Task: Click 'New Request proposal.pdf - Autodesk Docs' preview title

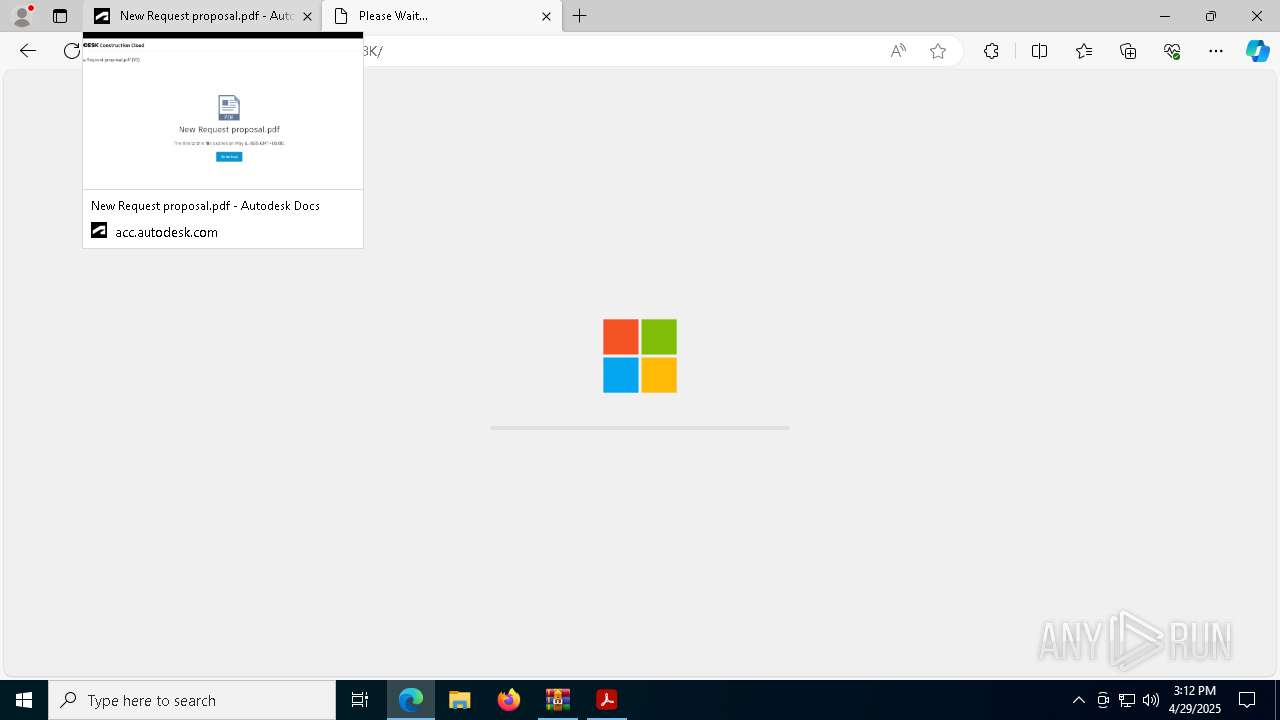Action: (x=205, y=206)
